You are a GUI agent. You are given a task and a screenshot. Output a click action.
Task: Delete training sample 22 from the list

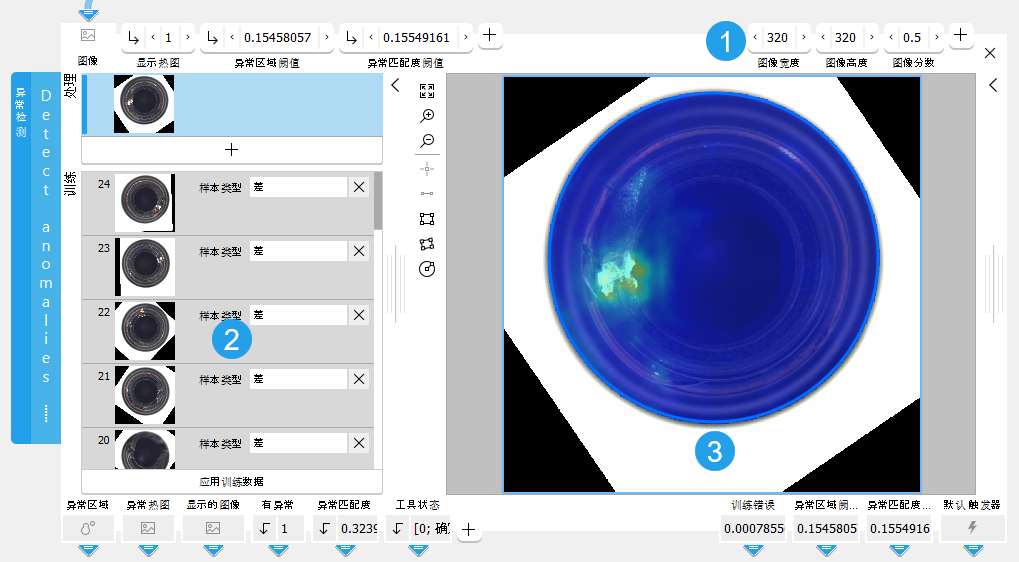point(359,315)
